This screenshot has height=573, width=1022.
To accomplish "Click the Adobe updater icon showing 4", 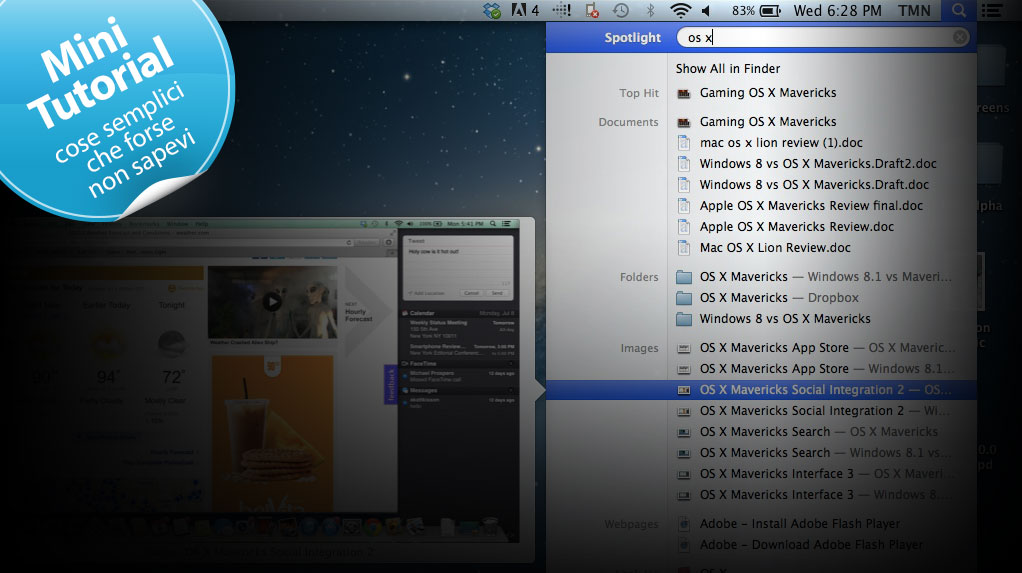I will 525,10.
